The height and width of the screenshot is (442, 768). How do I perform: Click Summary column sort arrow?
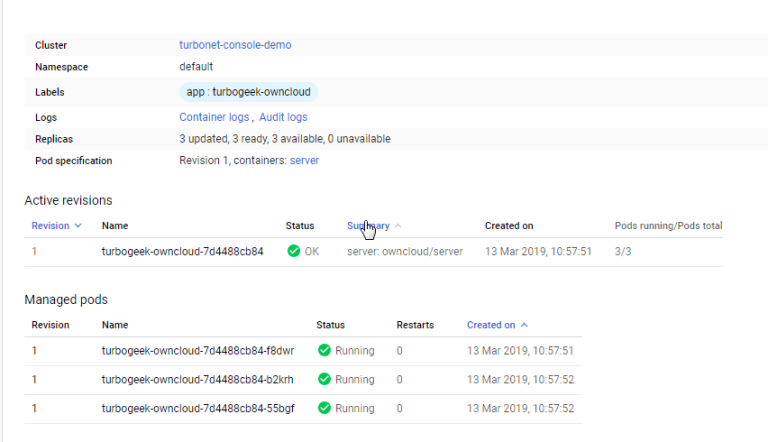click(x=398, y=225)
